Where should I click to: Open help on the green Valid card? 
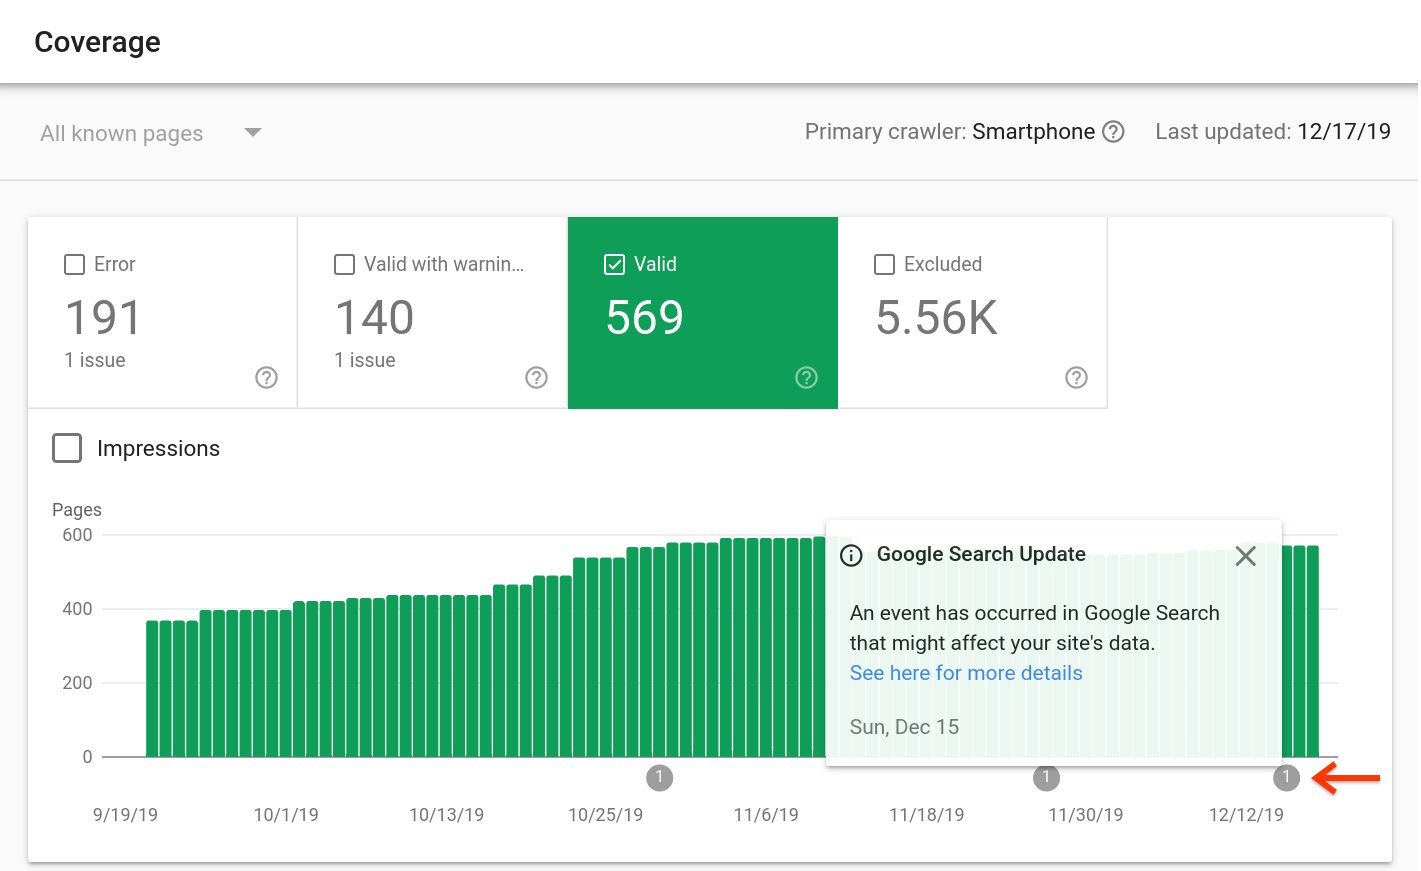click(806, 377)
